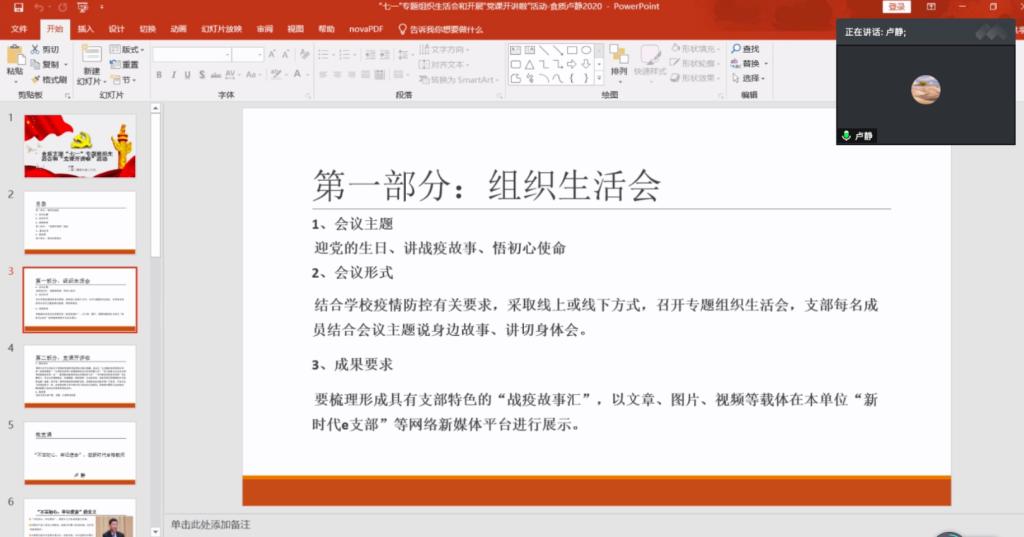Toggle Bold formatting button
Screen dimensions: 1024x537
point(159,75)
